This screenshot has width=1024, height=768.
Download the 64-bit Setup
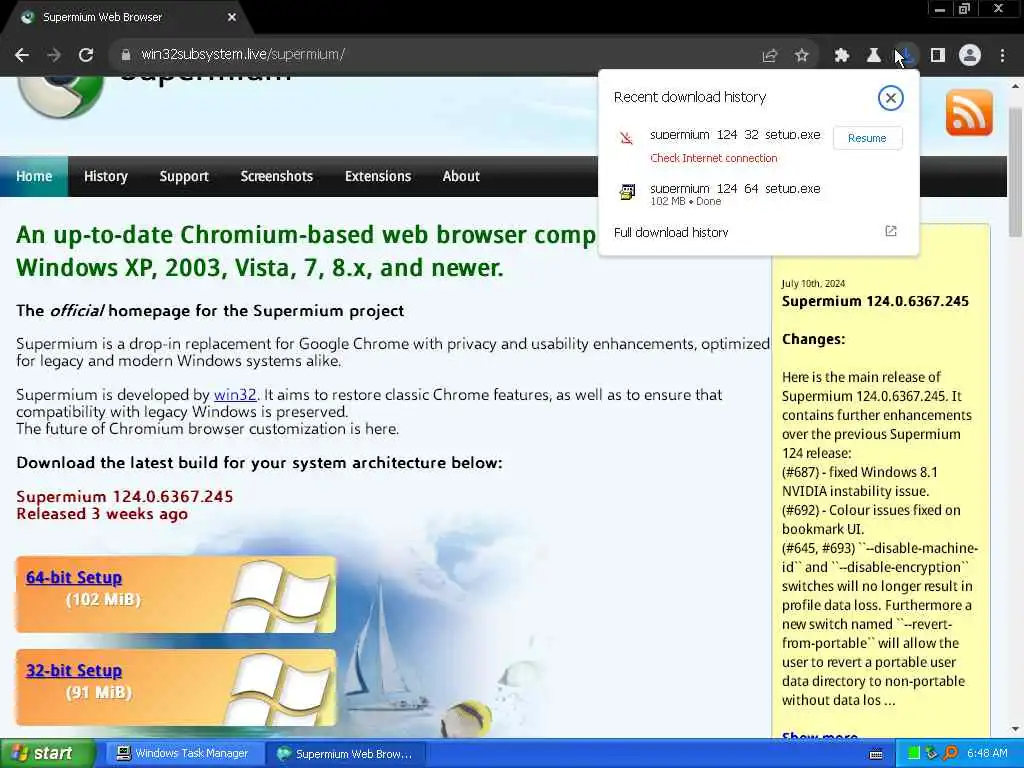74,577
